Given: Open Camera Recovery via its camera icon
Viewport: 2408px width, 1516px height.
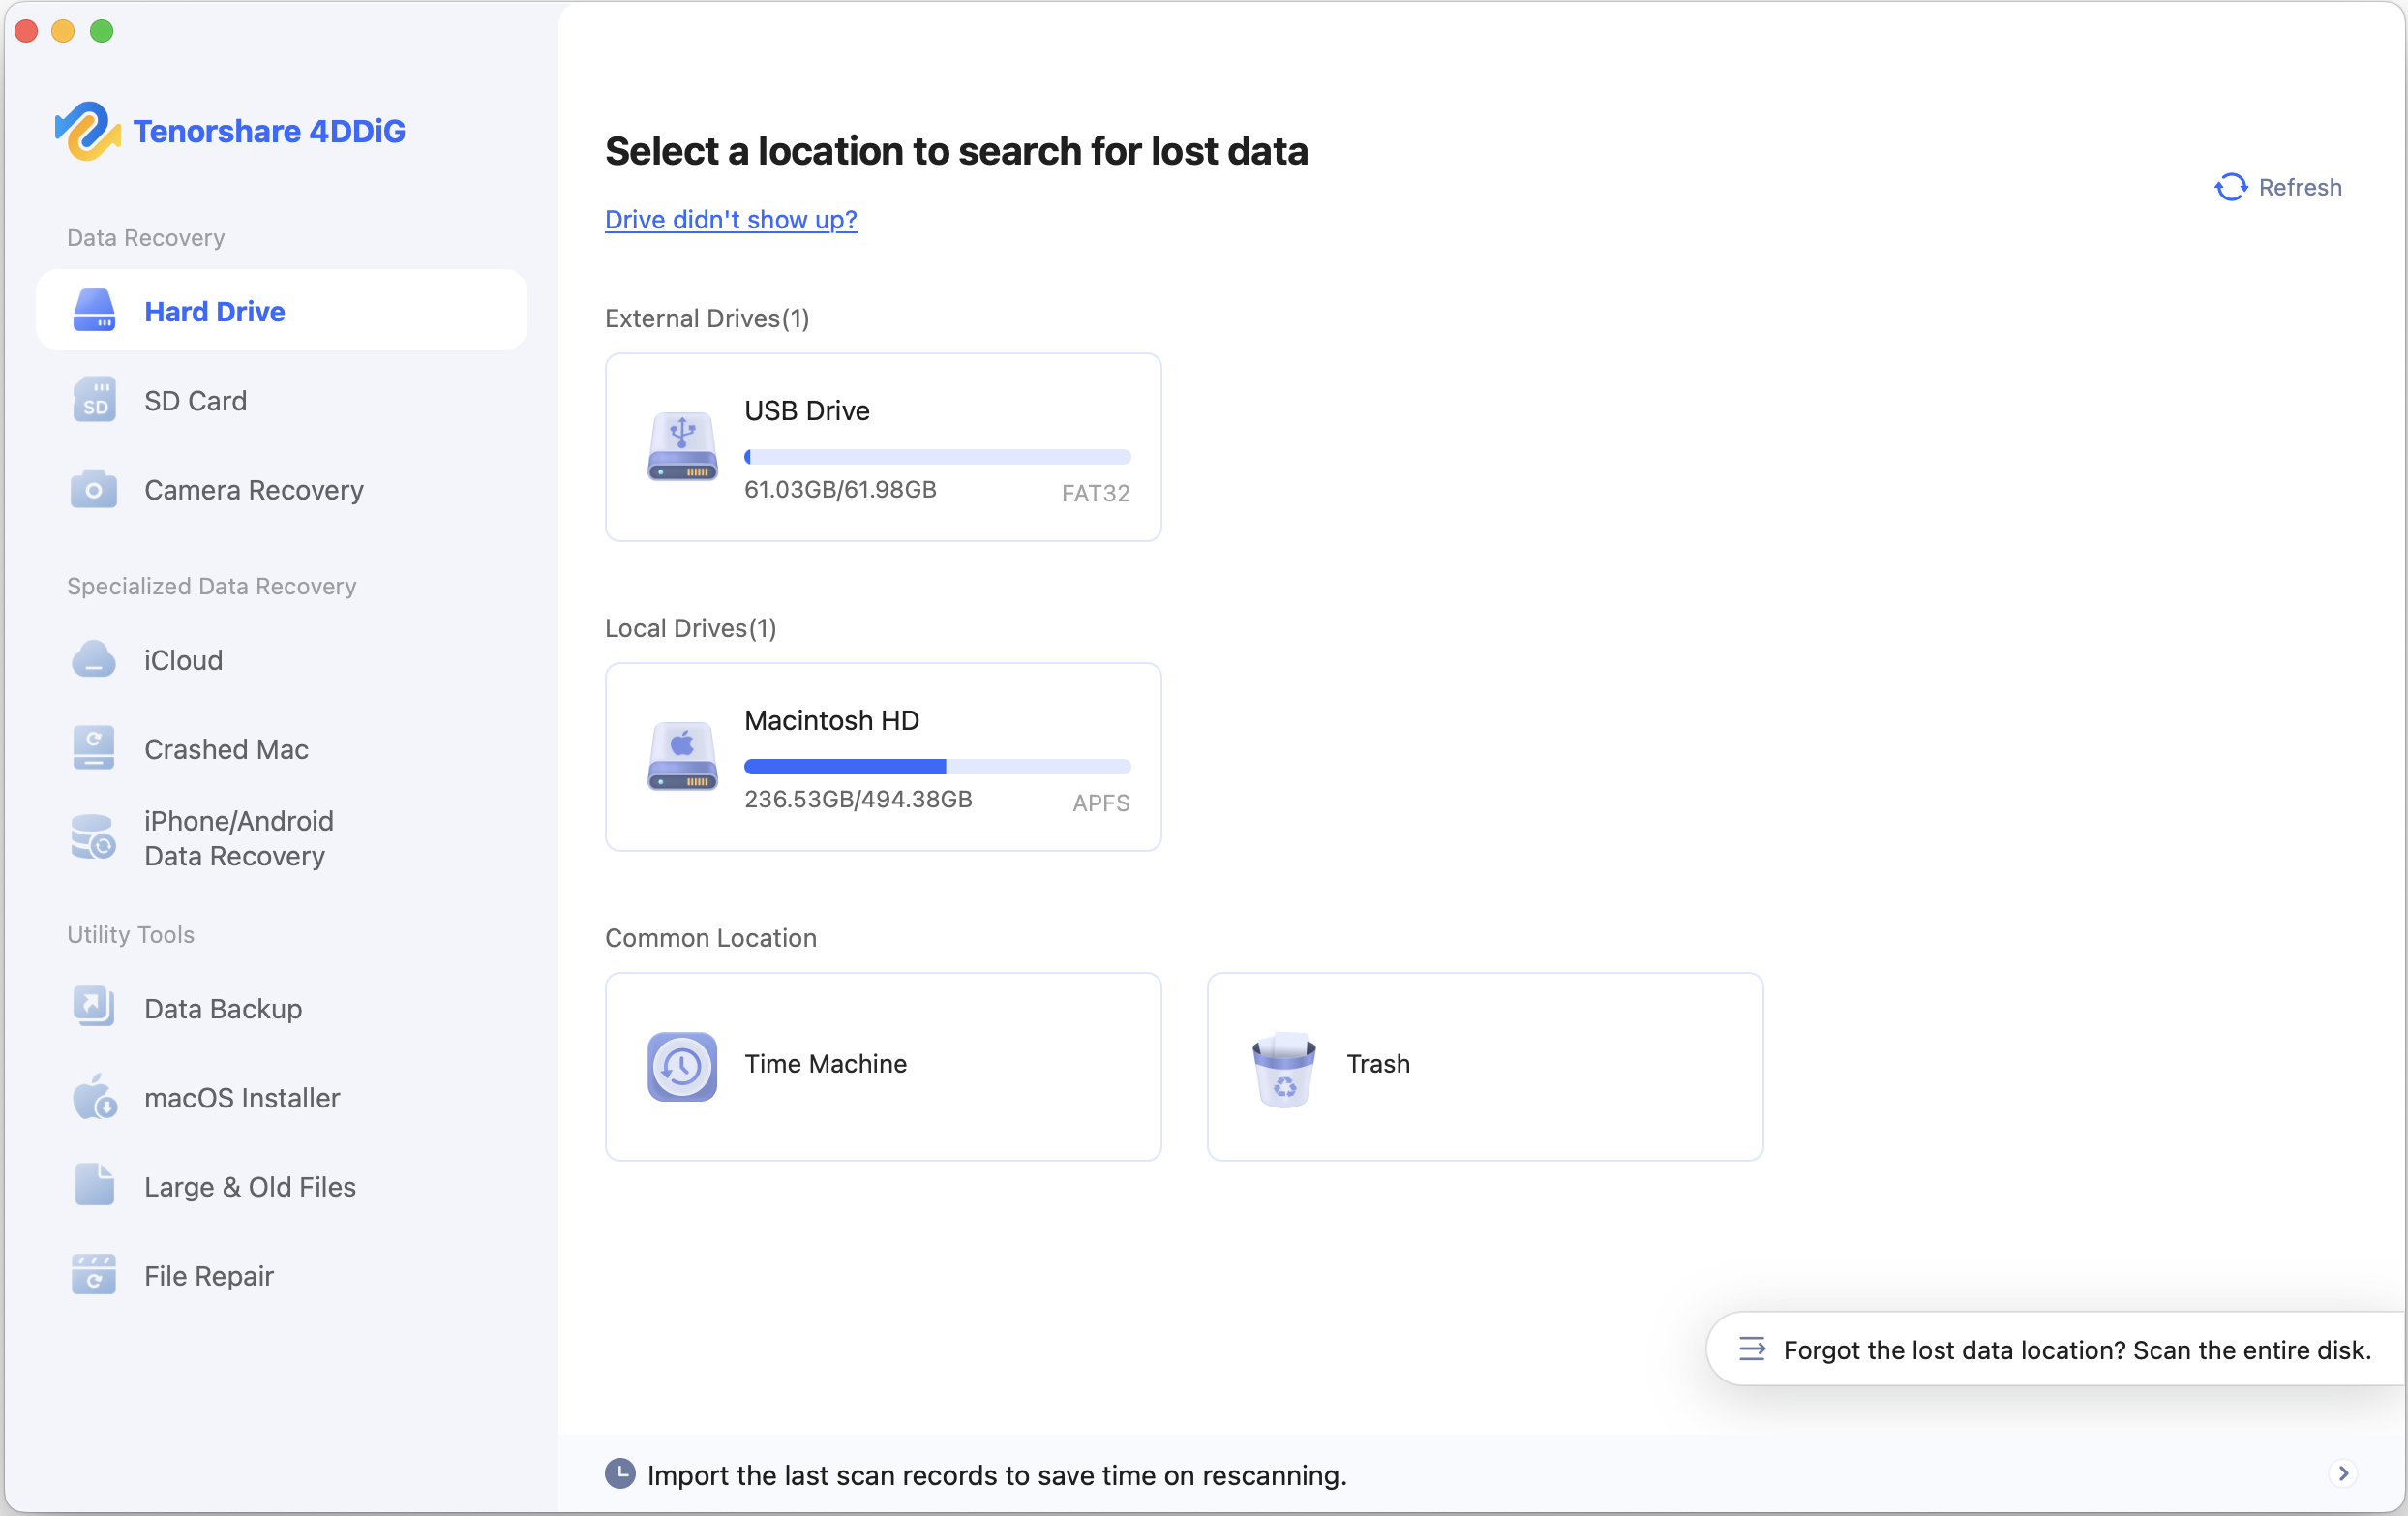Looking at the screenshot, I should click(x=94, y=490).
